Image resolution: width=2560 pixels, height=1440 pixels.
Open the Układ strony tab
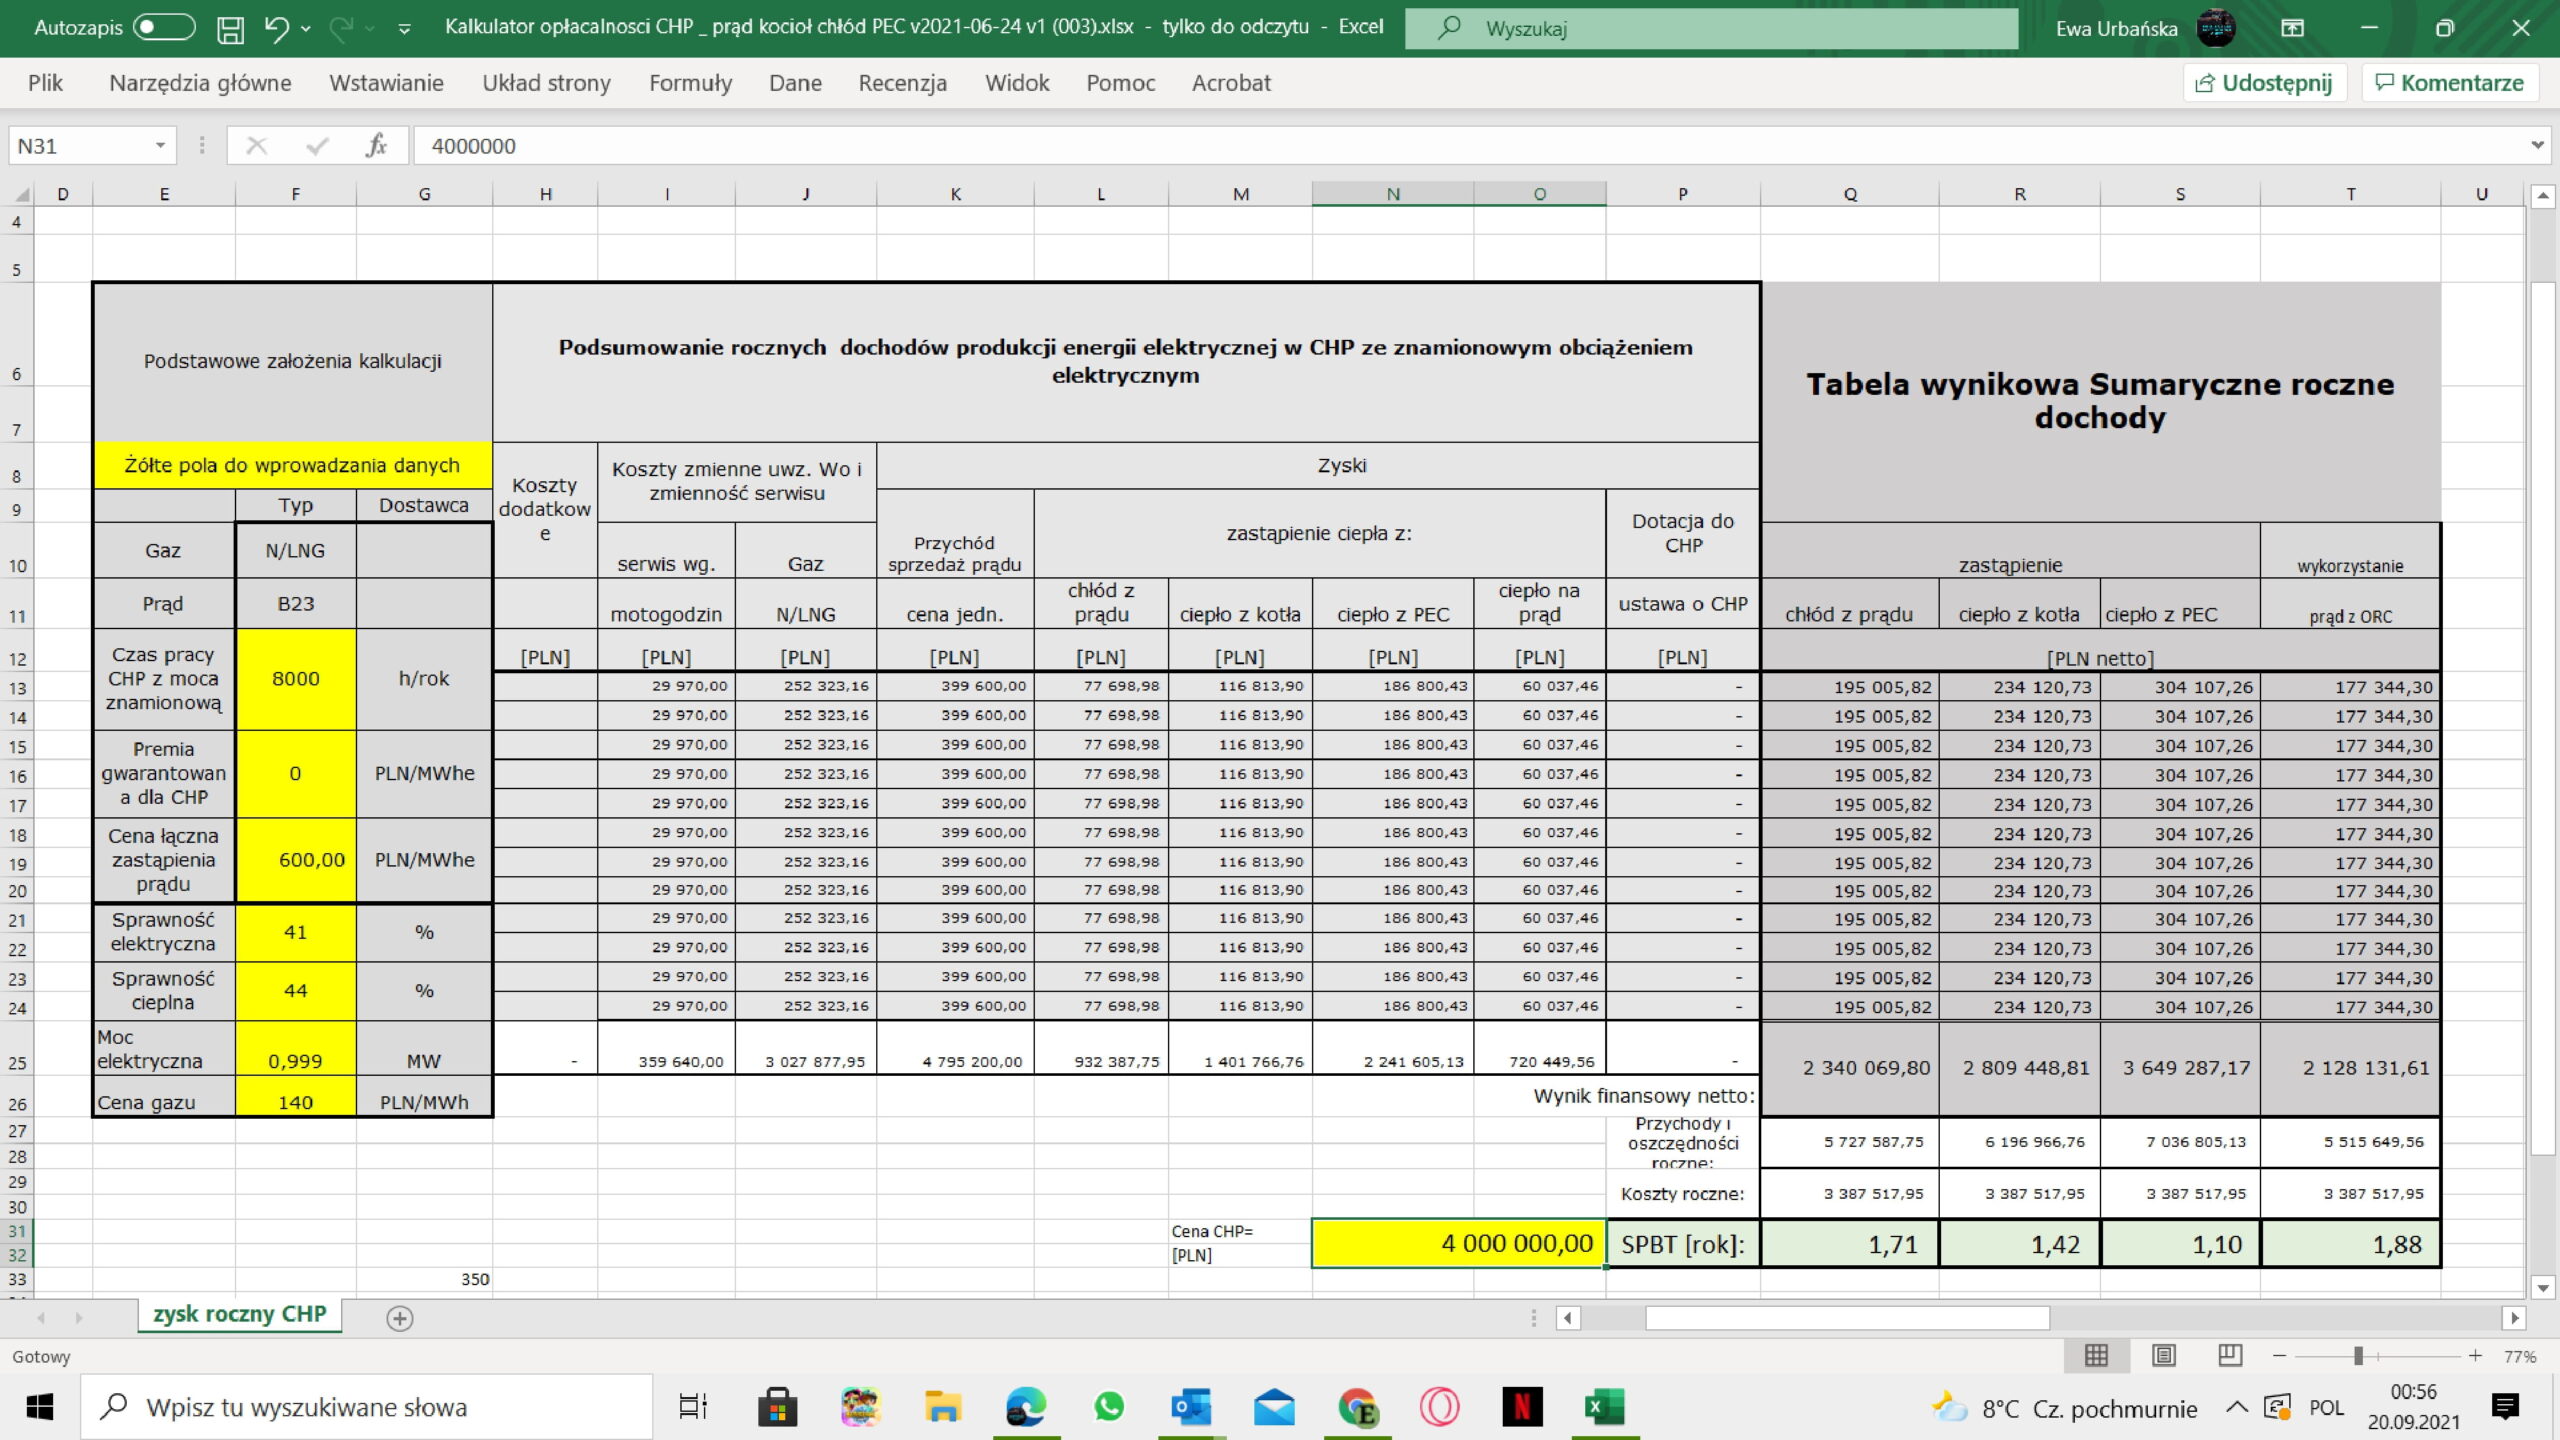[x=546, y=83]
